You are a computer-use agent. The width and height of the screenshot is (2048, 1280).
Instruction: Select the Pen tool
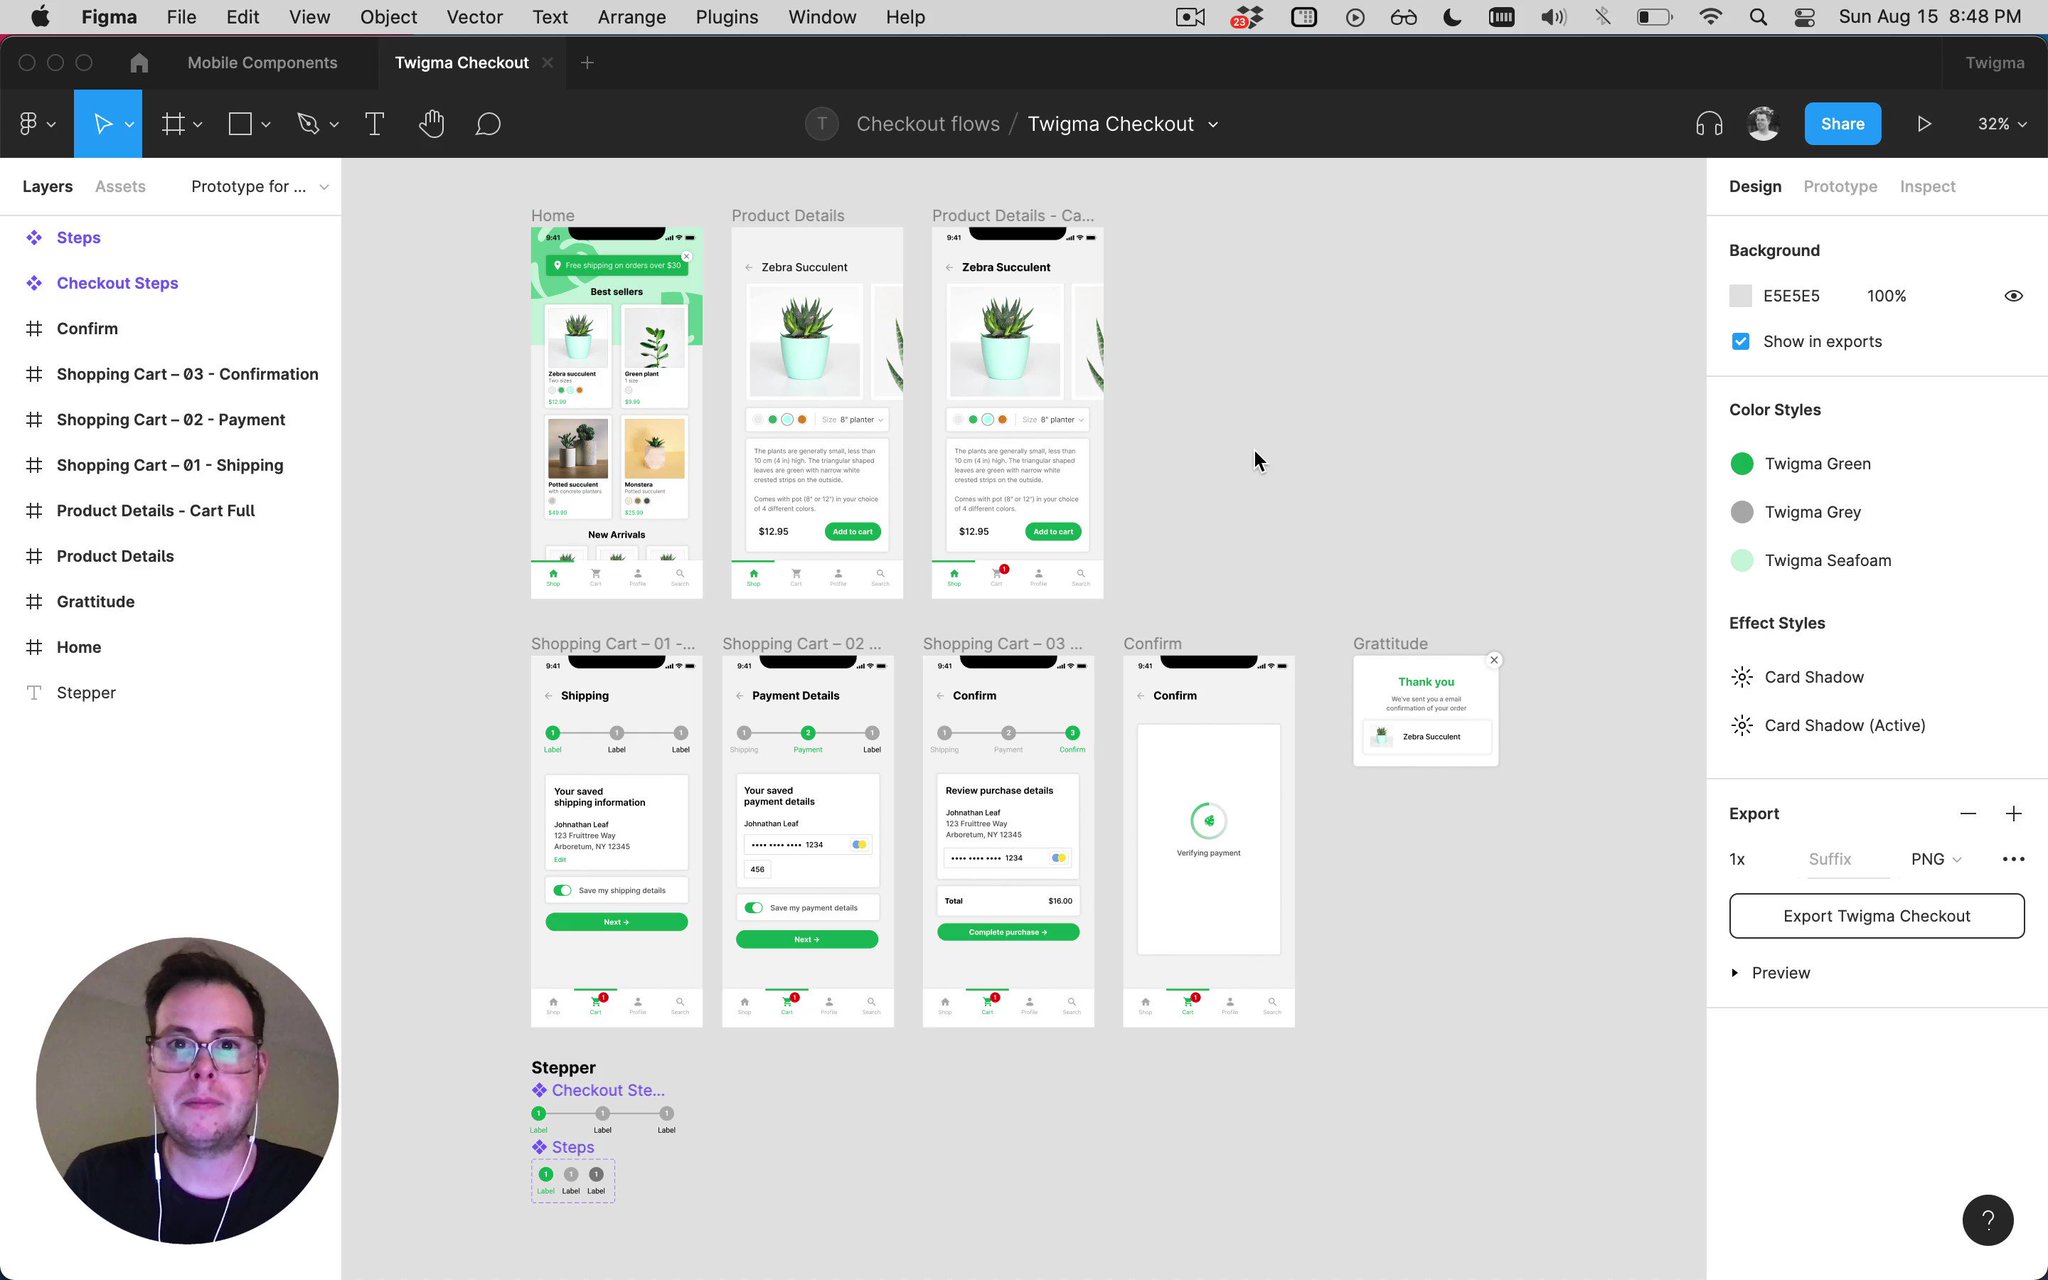click(x=308, y=123)
